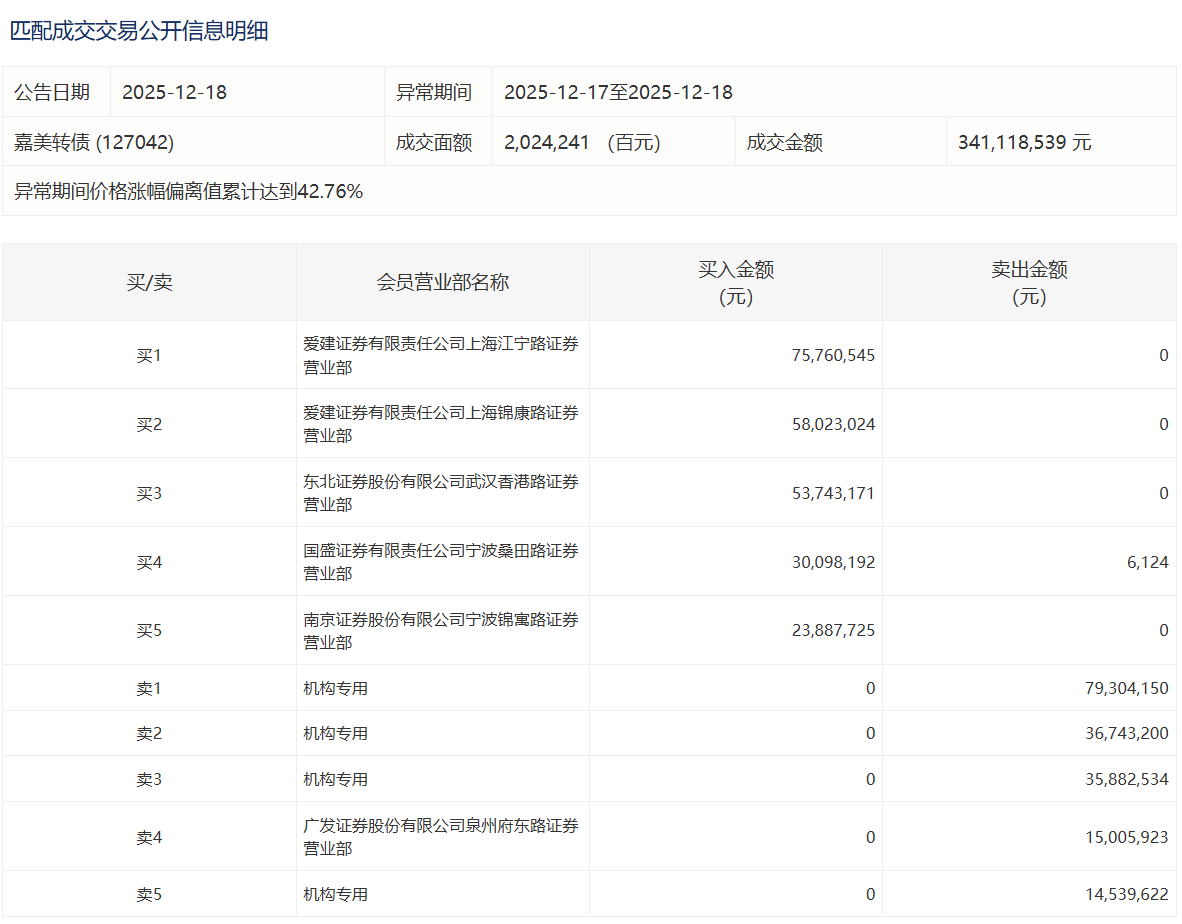
Task: Open 南京证券宁波锦寓路证券营业部 entry
Action: click(x=440, y=631)
